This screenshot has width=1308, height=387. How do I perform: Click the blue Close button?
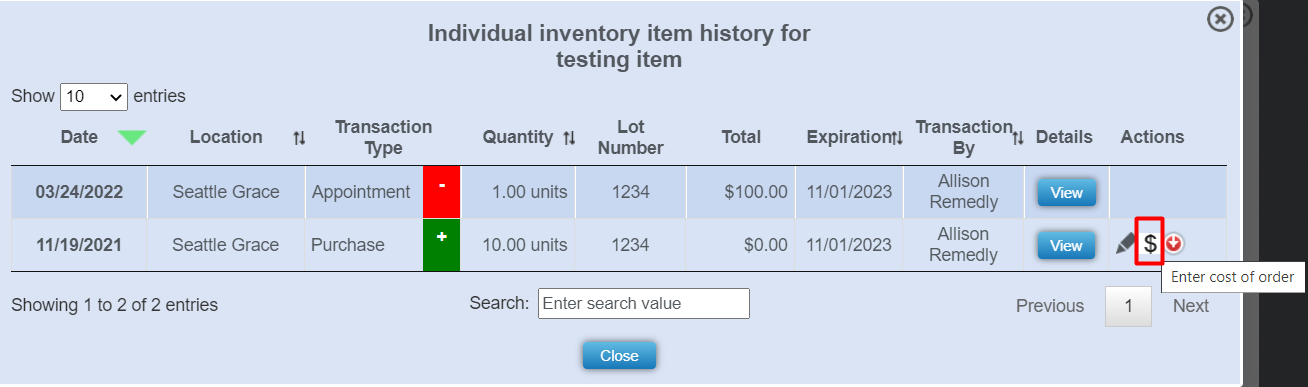pos(619,355)
